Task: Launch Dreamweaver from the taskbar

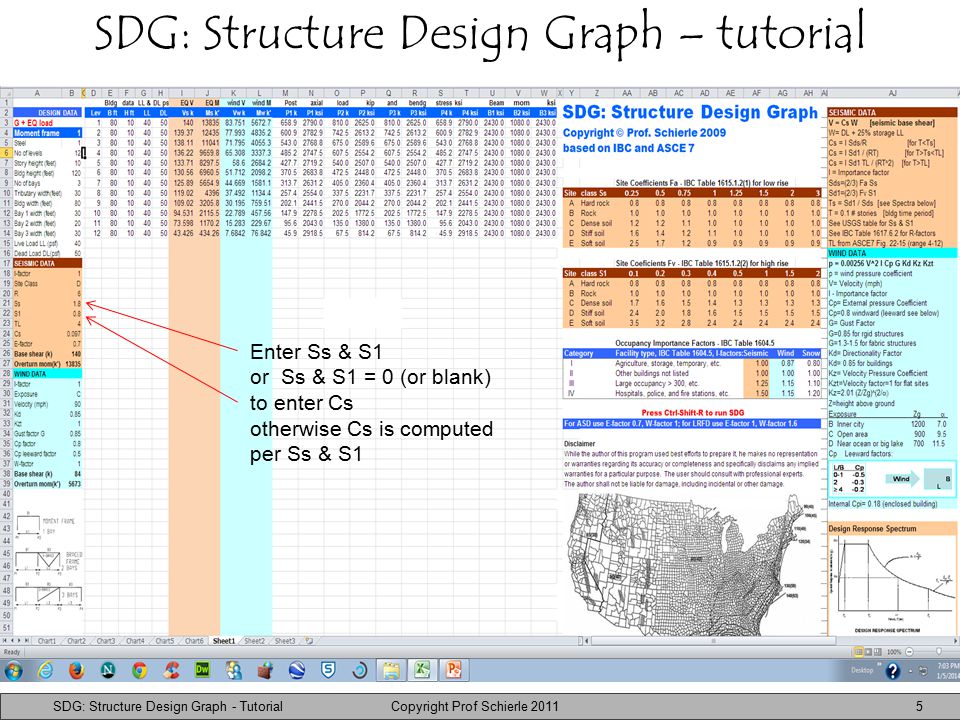Action: pos(202,670)
